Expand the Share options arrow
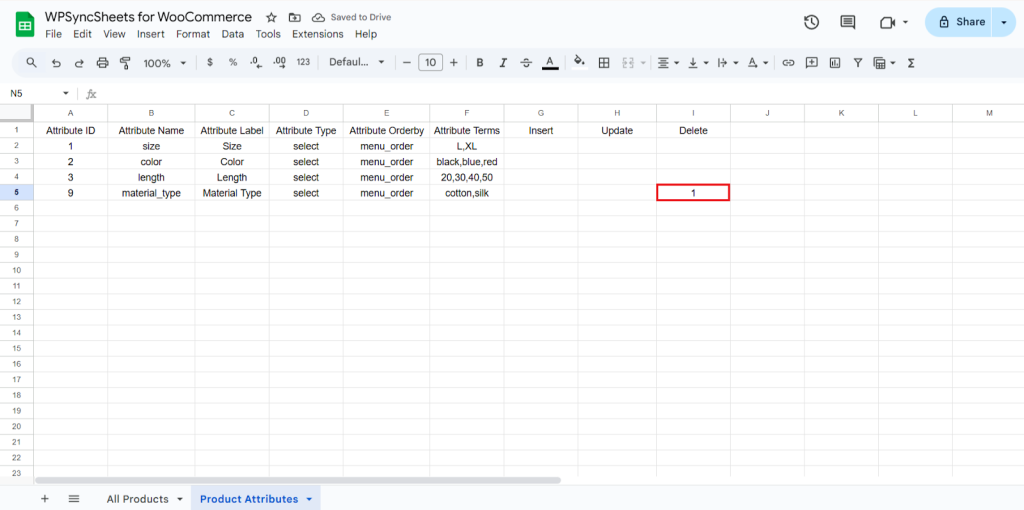 (x=1004, y=22)
